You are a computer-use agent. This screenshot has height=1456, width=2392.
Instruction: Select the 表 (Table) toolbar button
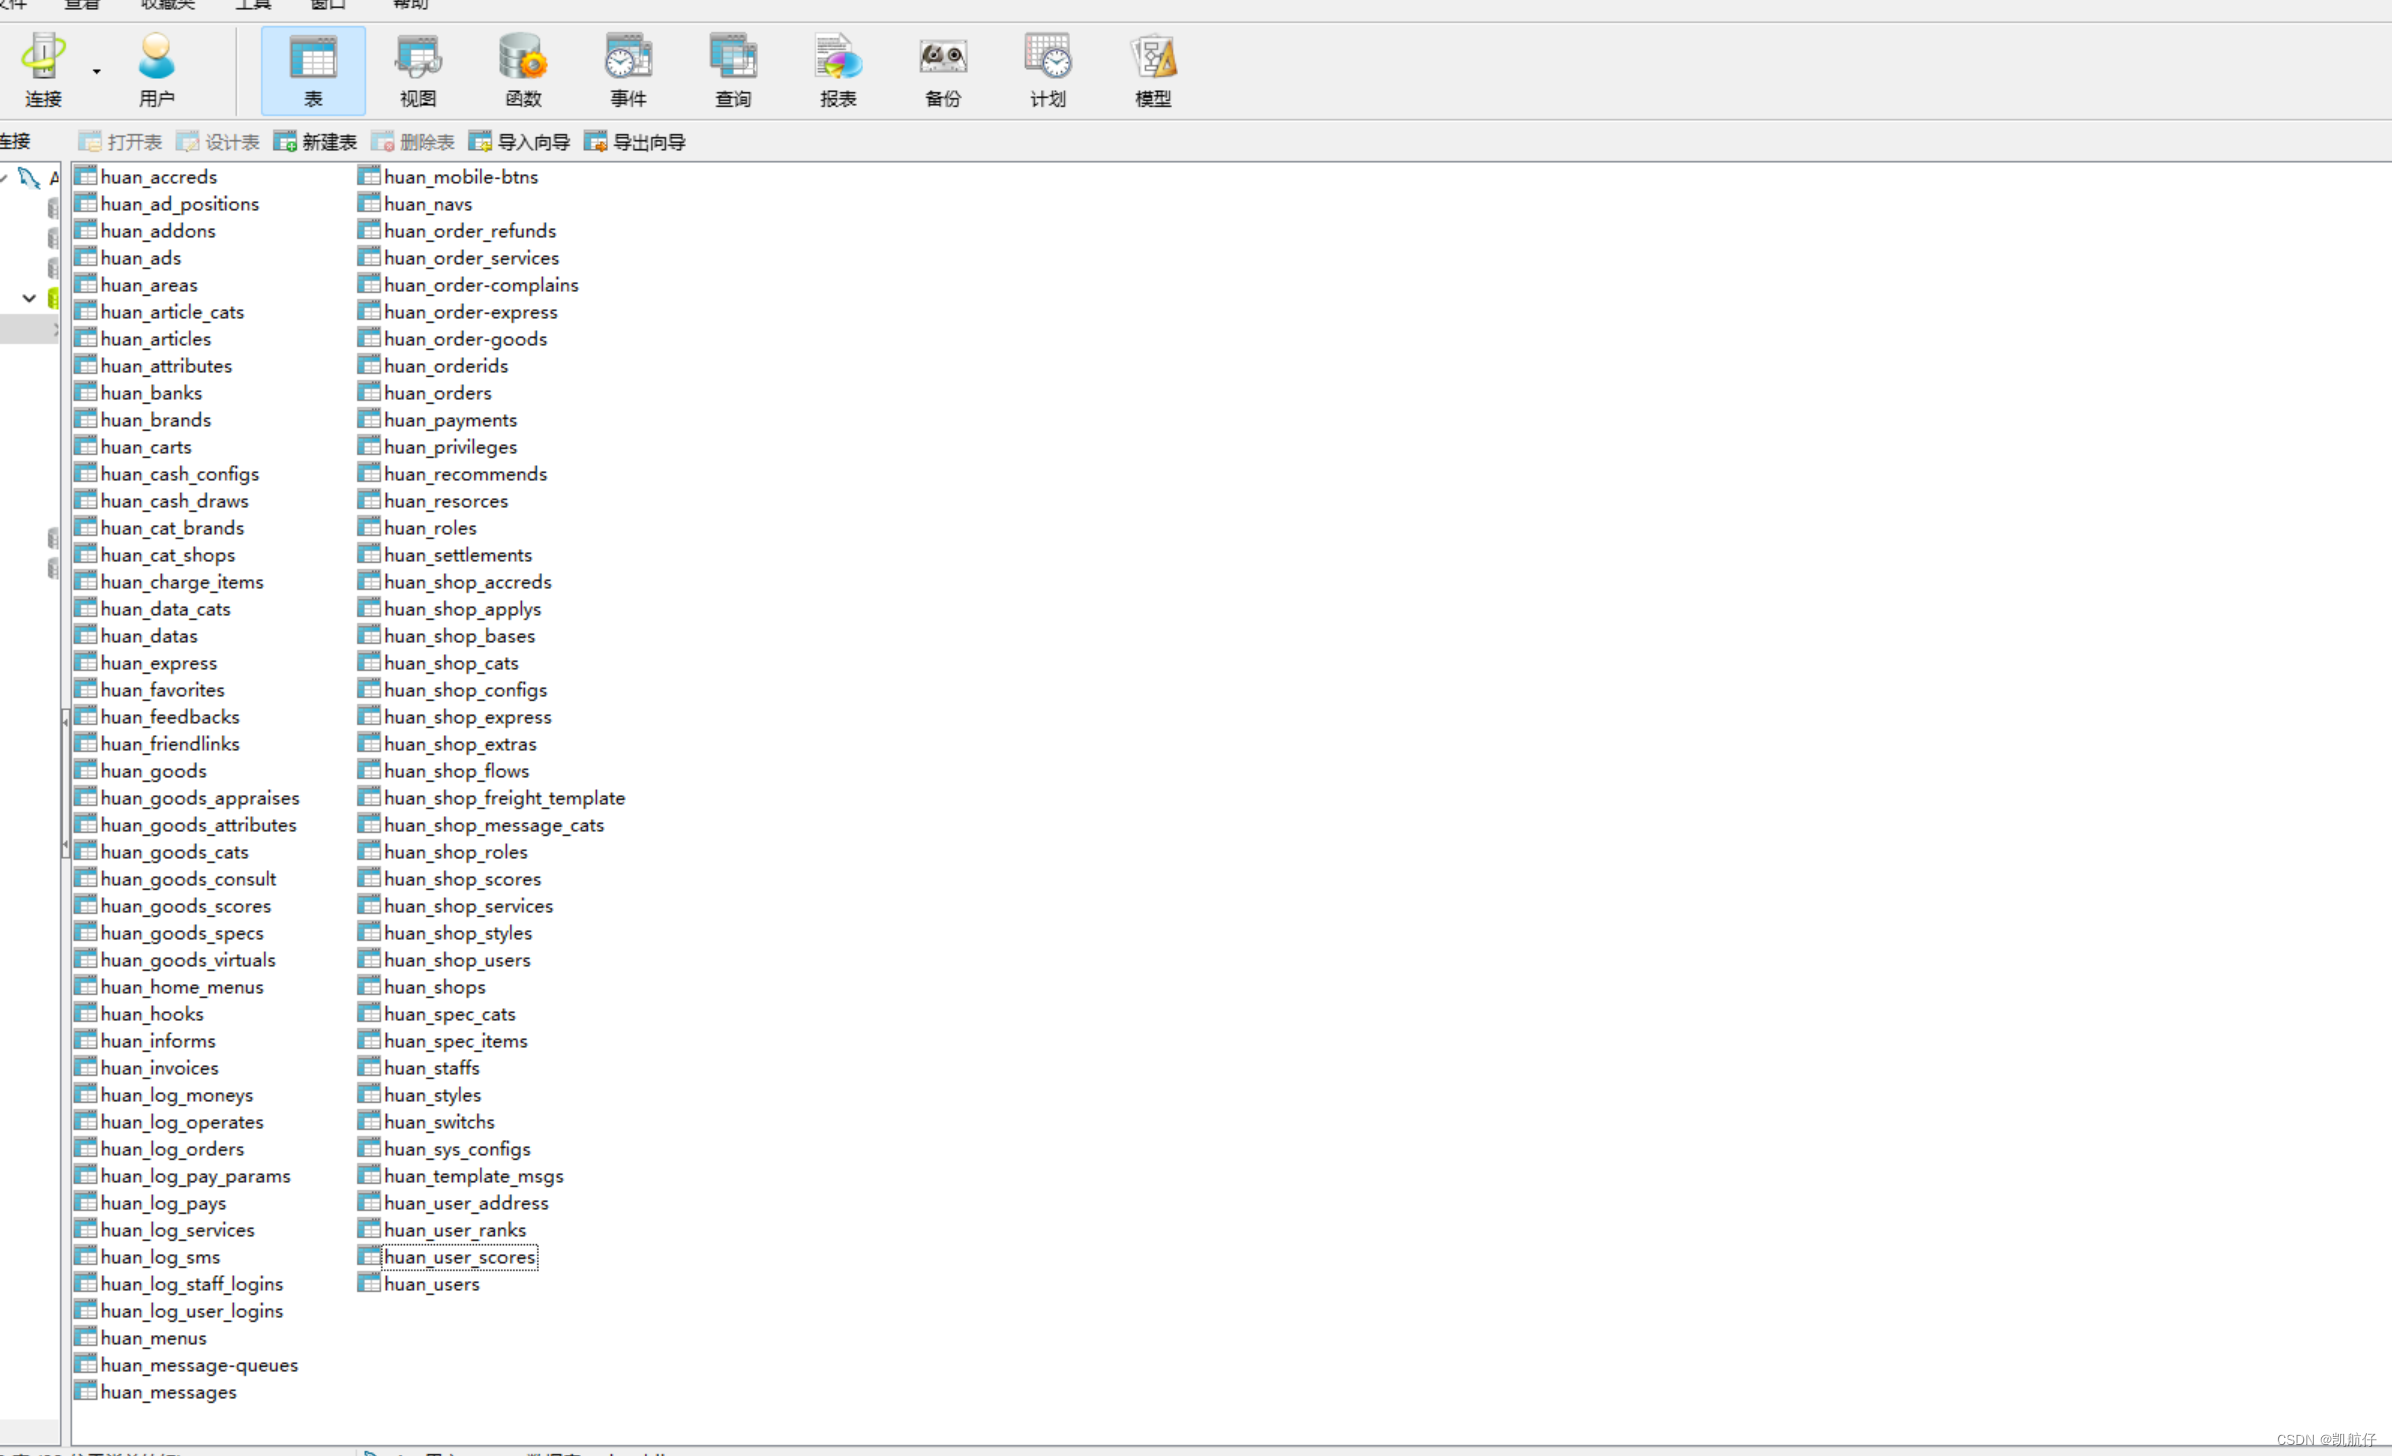(313, 69)
